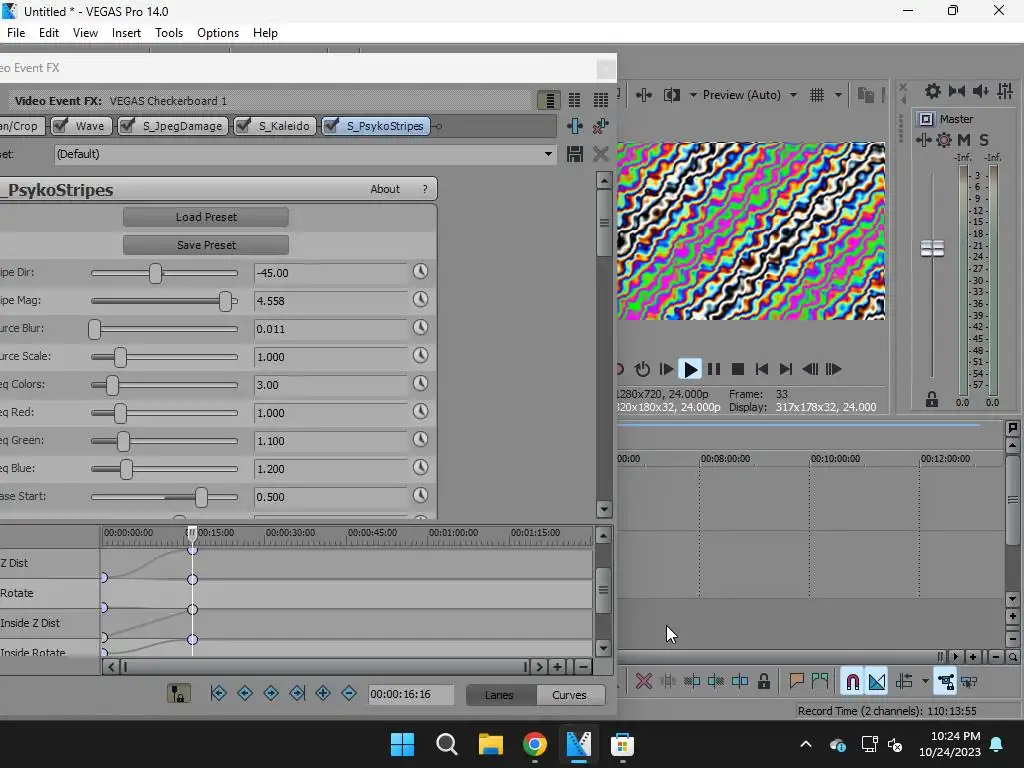Toggle automatic crossfades button
Screen dimensions: 1024x768
[877, 682]
